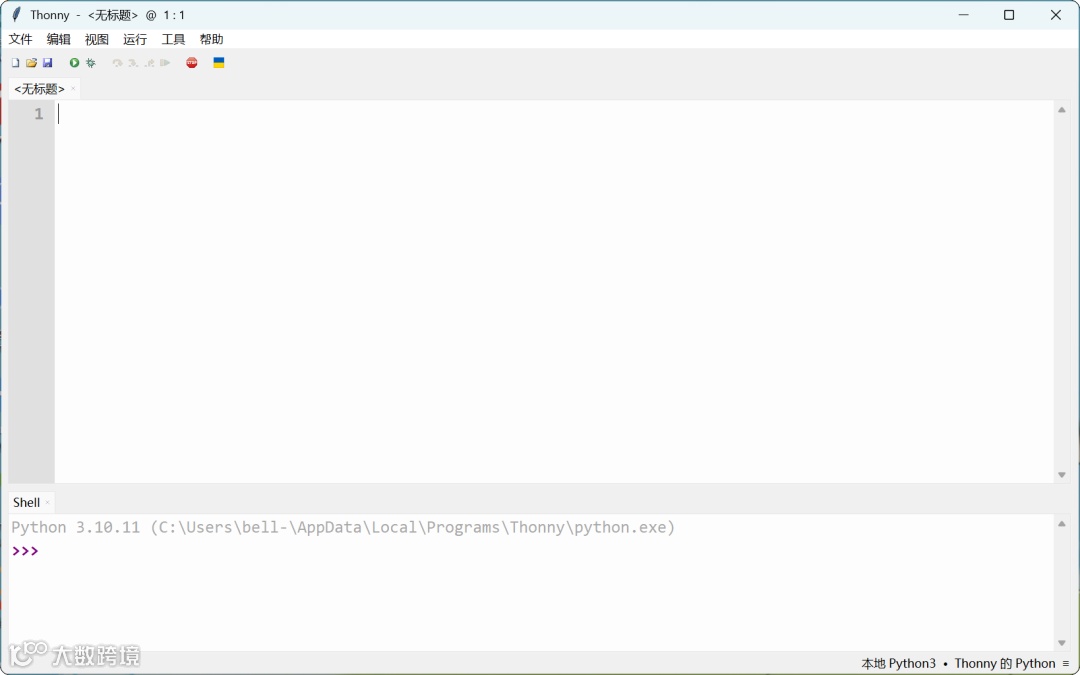Image resolution: width=1080 pixels, height=675 pixels.
Task: Open the 视图 menu
Action: (x=96, y=39)
